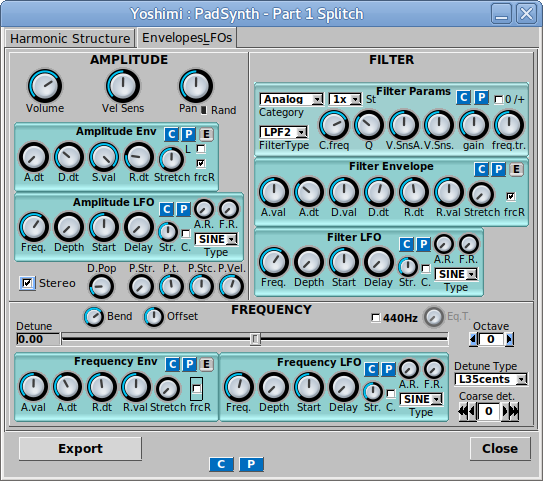Copy Amplitude LFO with C button
Image resolution: width=543 pixels, height=481 pixels.
coord(167,209)
